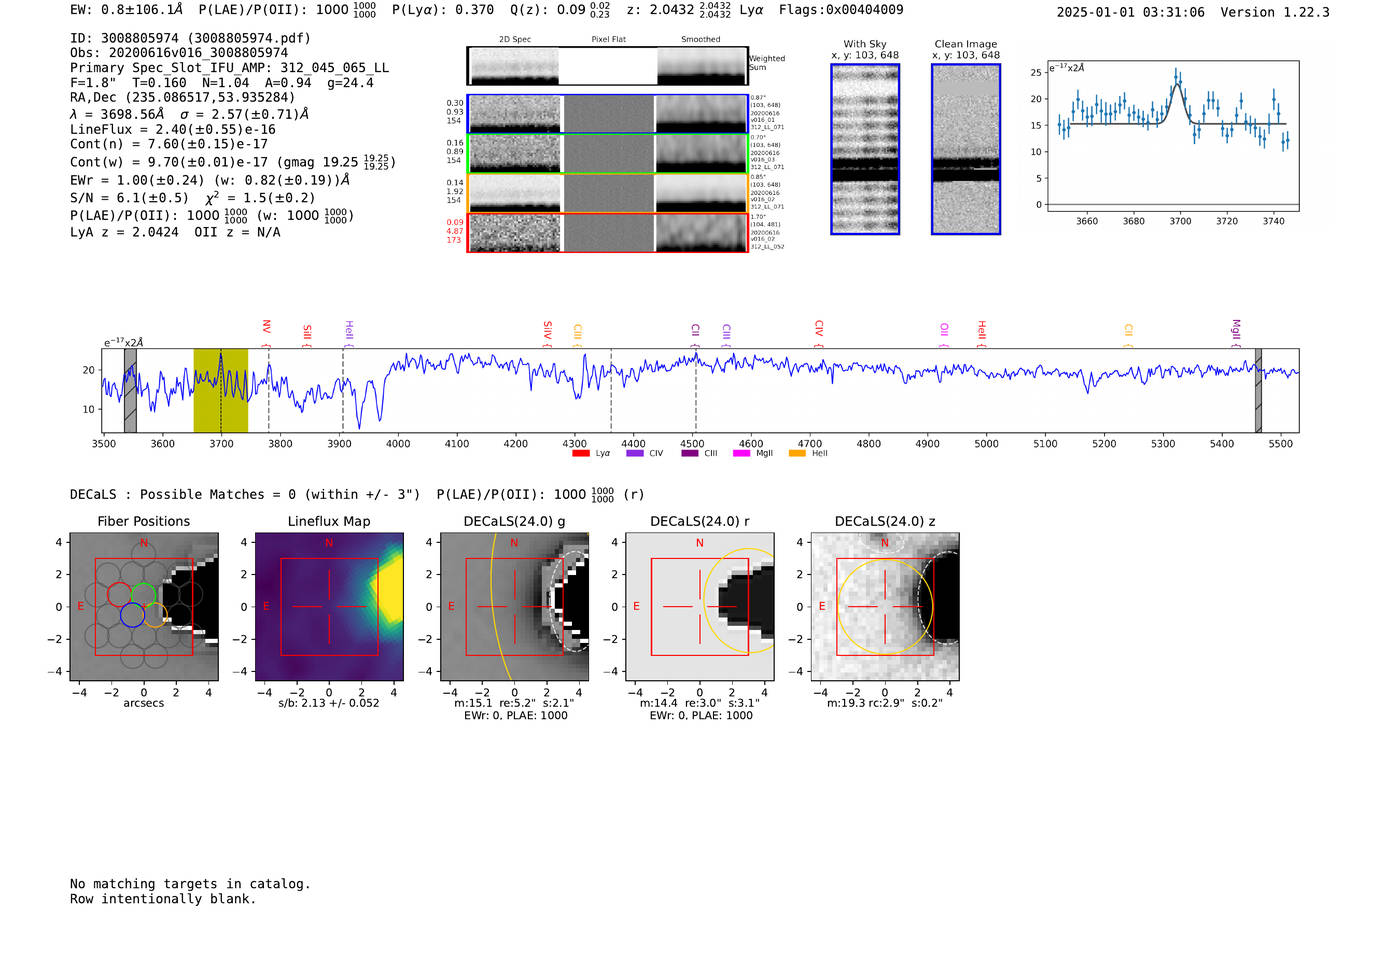
Task: Click the orange-bordered 2D spectrum row
Action: [608, 193]
